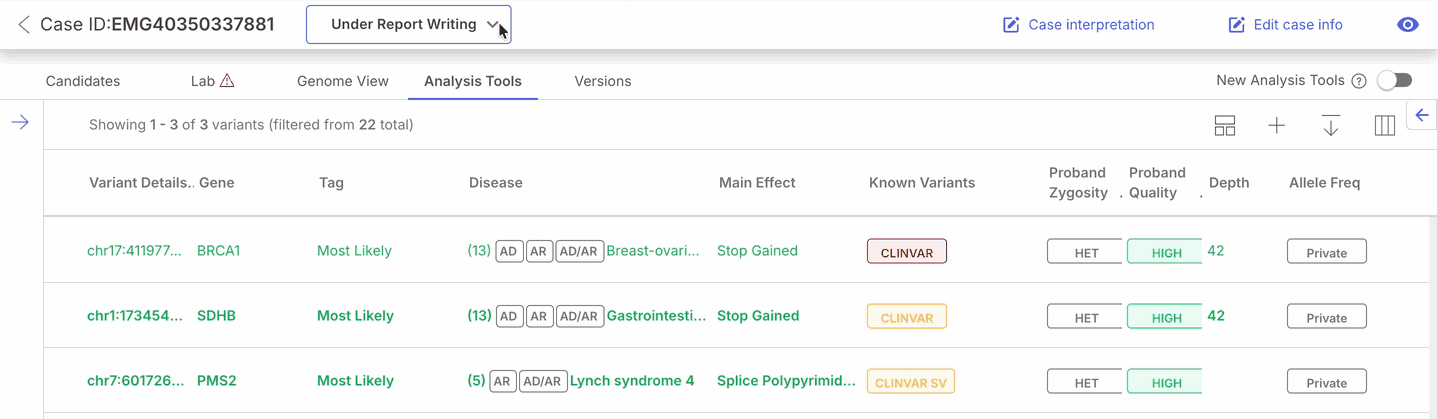The height and width of the screenshot is (419, 1438).
Task: Click the CLINVAR SV badge for PMS2
Action: [910, 382]
